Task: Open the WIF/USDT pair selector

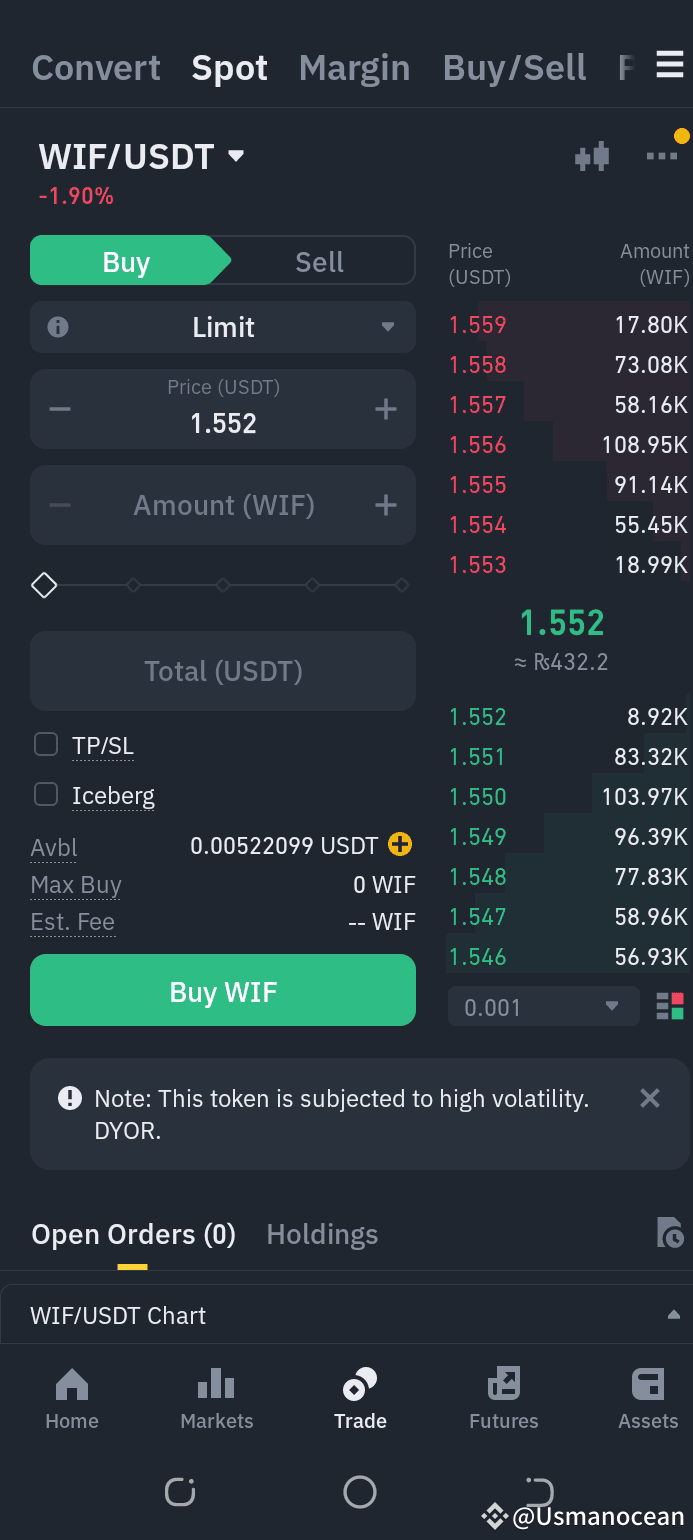Action: pyautogui.click(x=140, y=155)
